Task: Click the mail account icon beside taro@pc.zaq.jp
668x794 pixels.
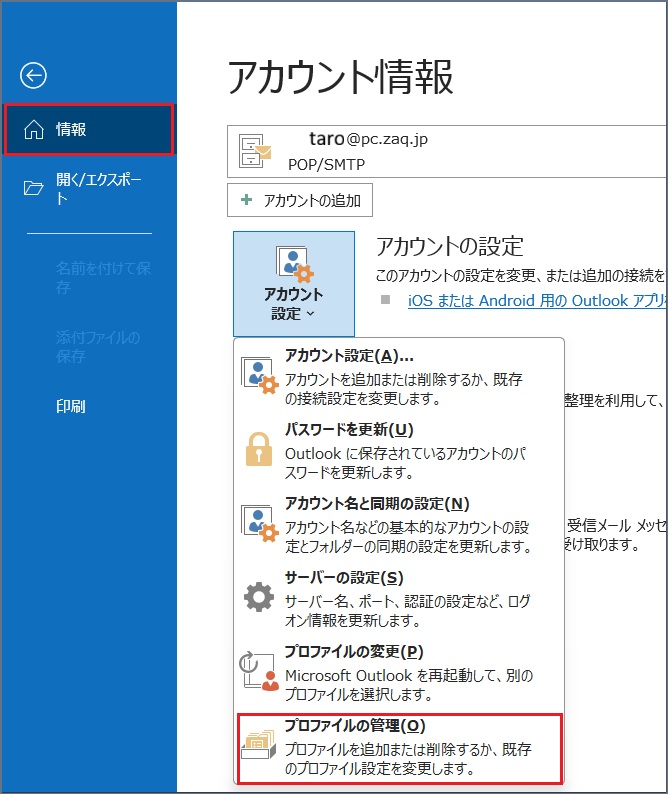Action: 253,151
